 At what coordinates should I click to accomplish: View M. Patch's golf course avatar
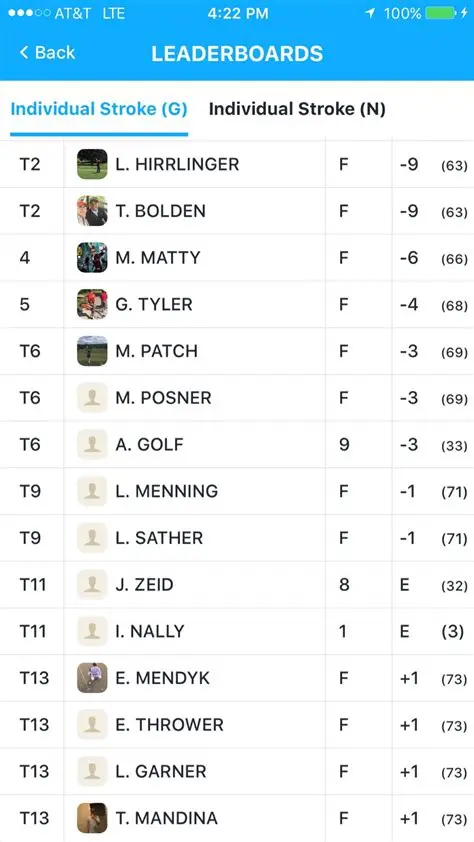(x=92, y=351)
